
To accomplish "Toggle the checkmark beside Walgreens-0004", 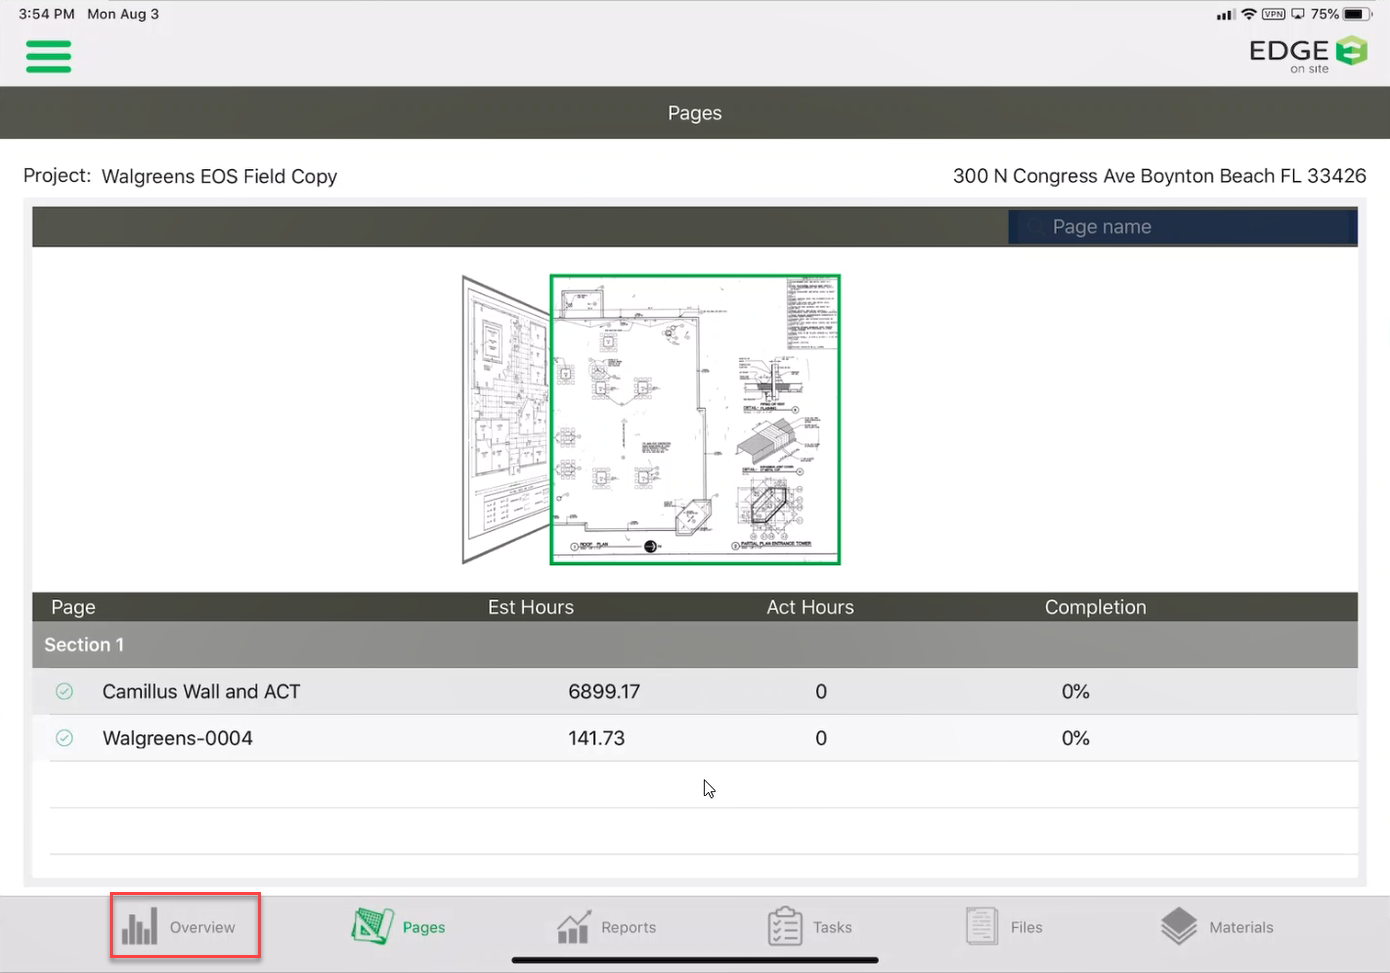I will click(x=64, y=738).
